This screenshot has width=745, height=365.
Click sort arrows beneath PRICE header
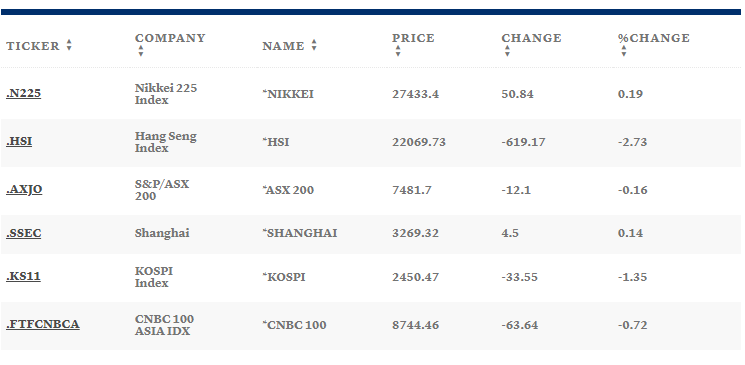coord(398,51)
